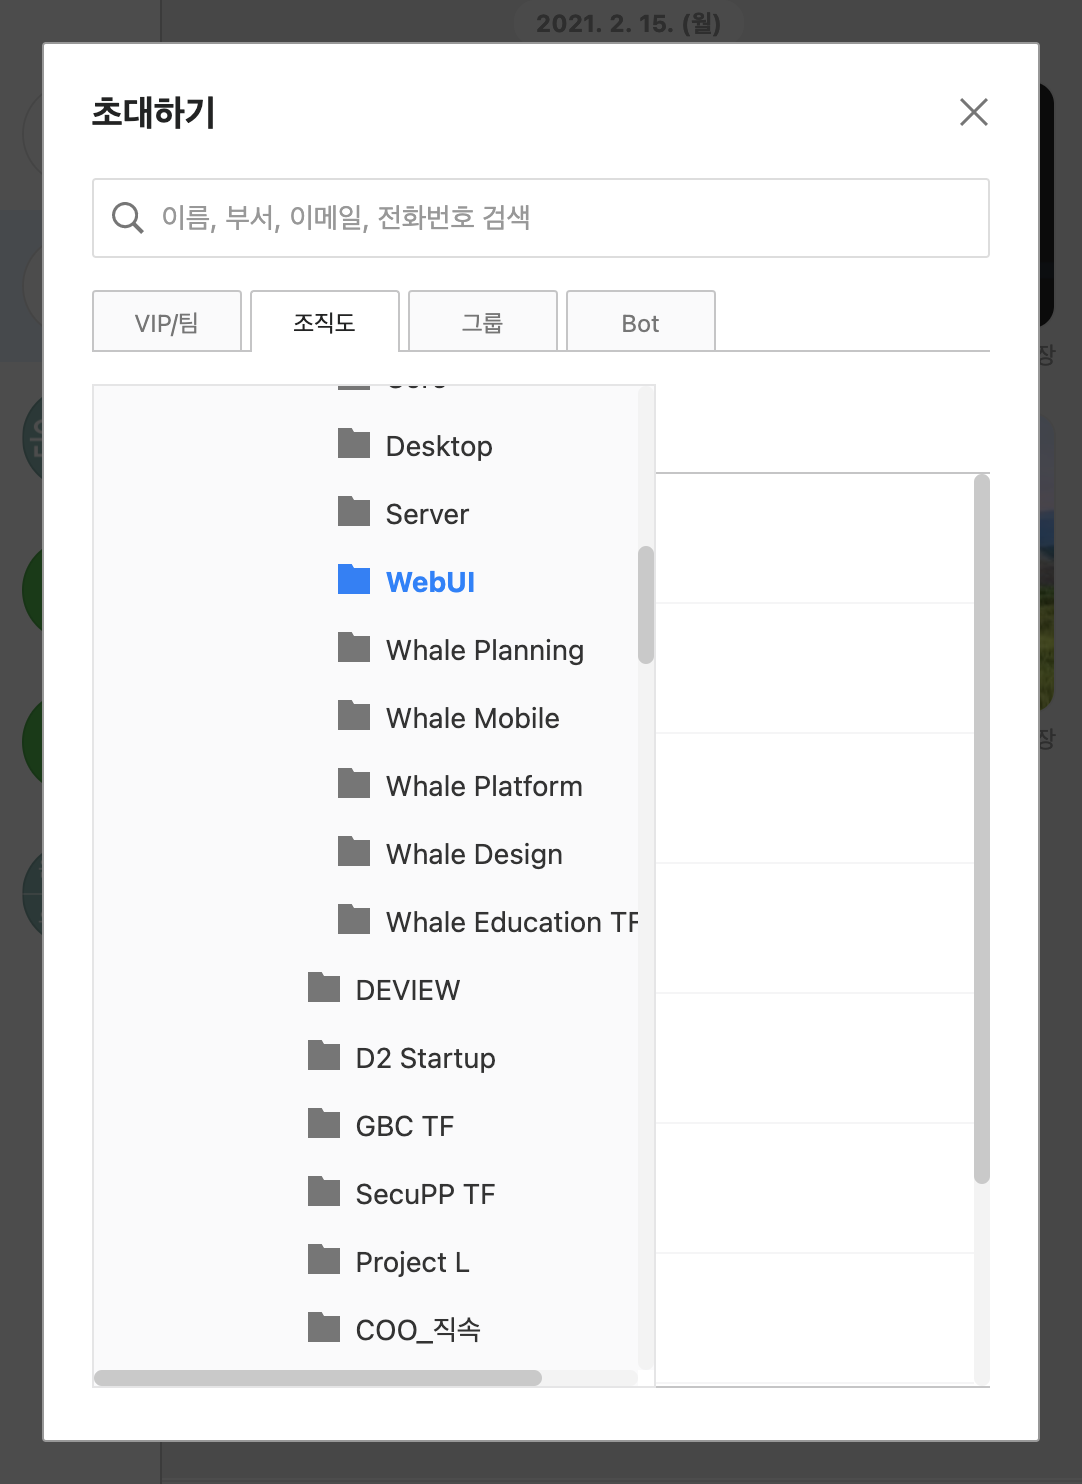Select Desktop in the organization tree
This screenshot has width=1082, height=1484.
tap(439, 446)
